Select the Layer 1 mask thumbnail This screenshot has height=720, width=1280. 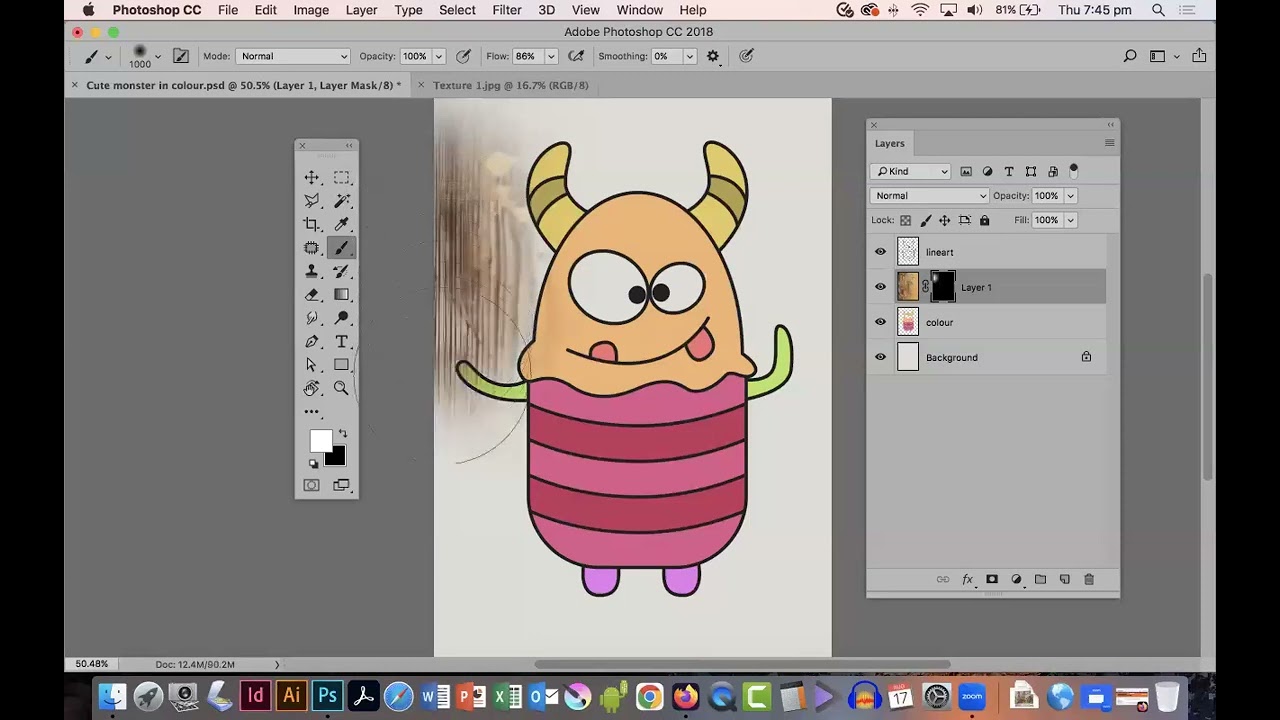tap(943, 287)
